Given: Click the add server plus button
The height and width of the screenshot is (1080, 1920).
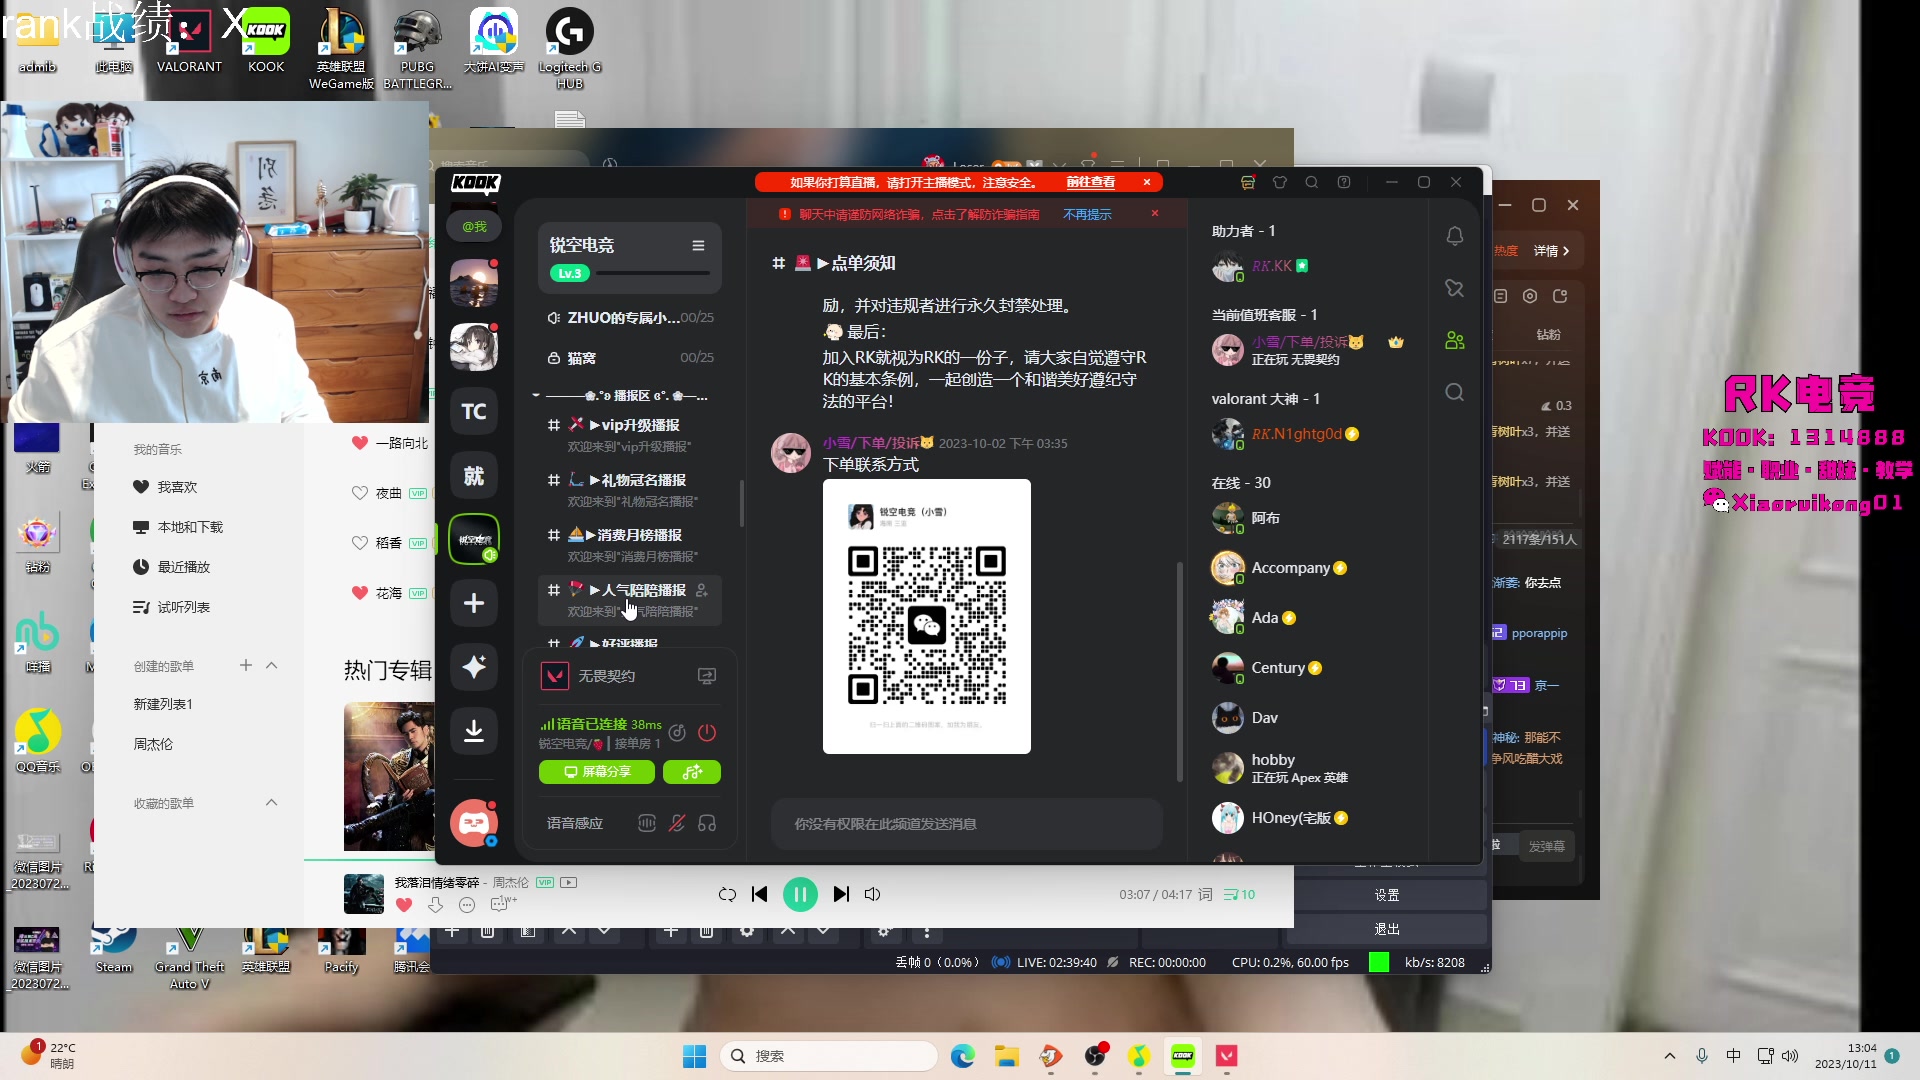Looking at the screenshot, I should coord(474,603).
